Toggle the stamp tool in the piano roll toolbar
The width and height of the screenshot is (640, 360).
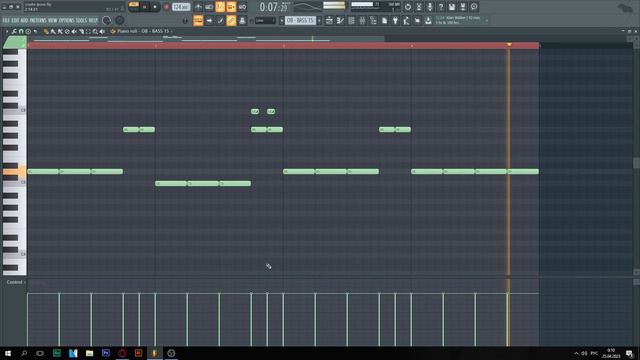pos(28,31)
